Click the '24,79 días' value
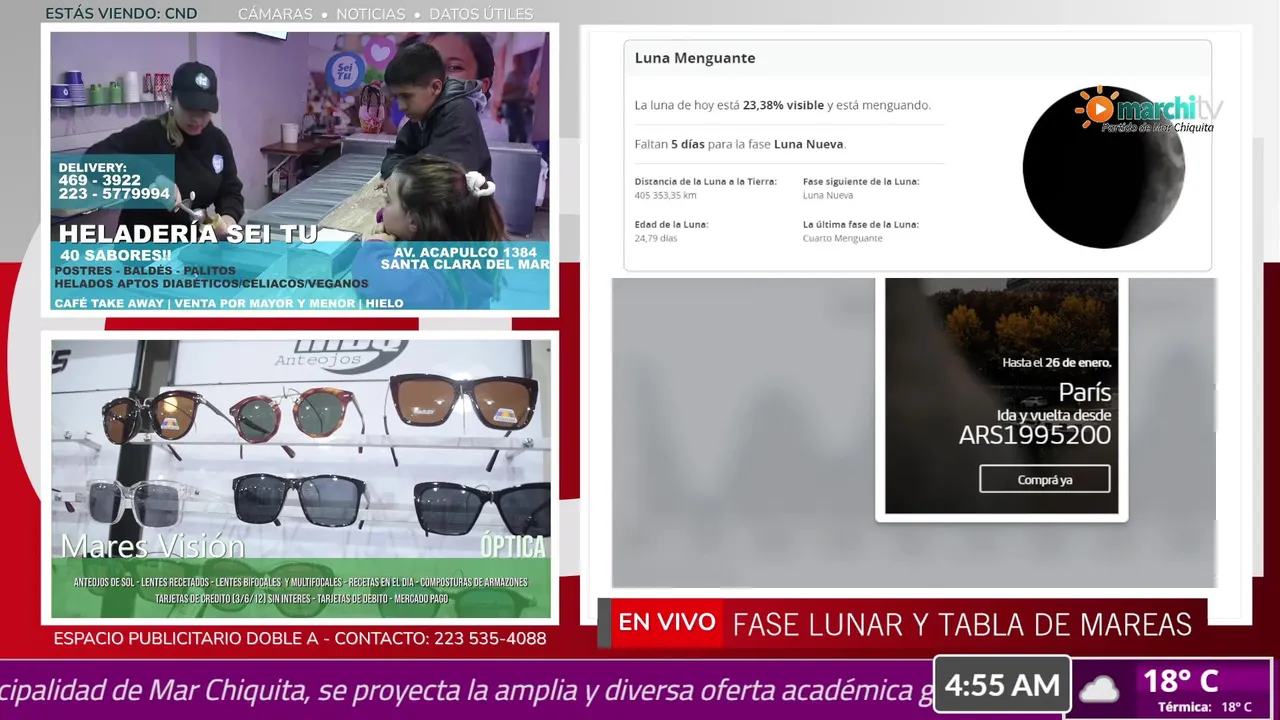 point(655,239)
